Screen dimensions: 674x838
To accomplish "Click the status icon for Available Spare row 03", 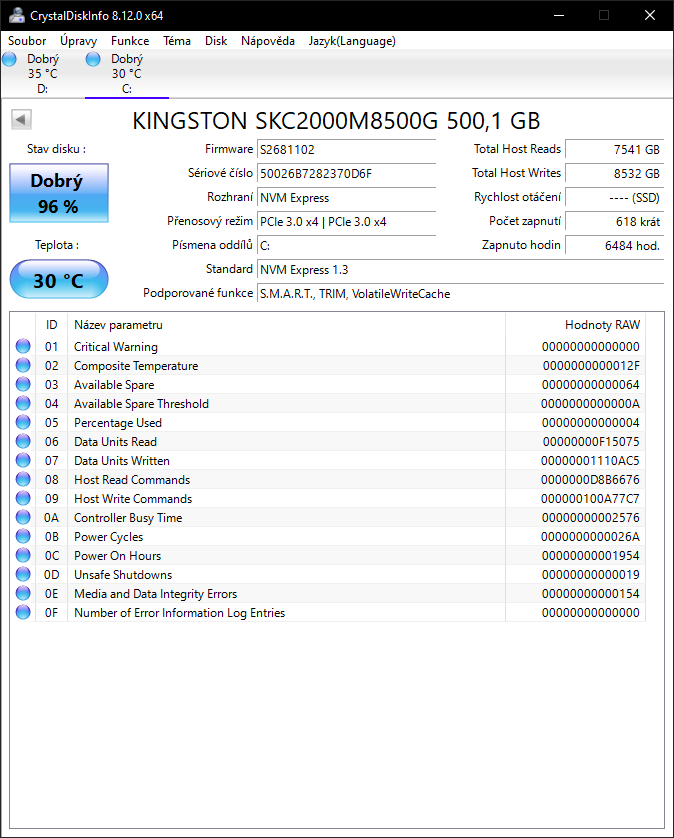I will [x=23, y=384].
